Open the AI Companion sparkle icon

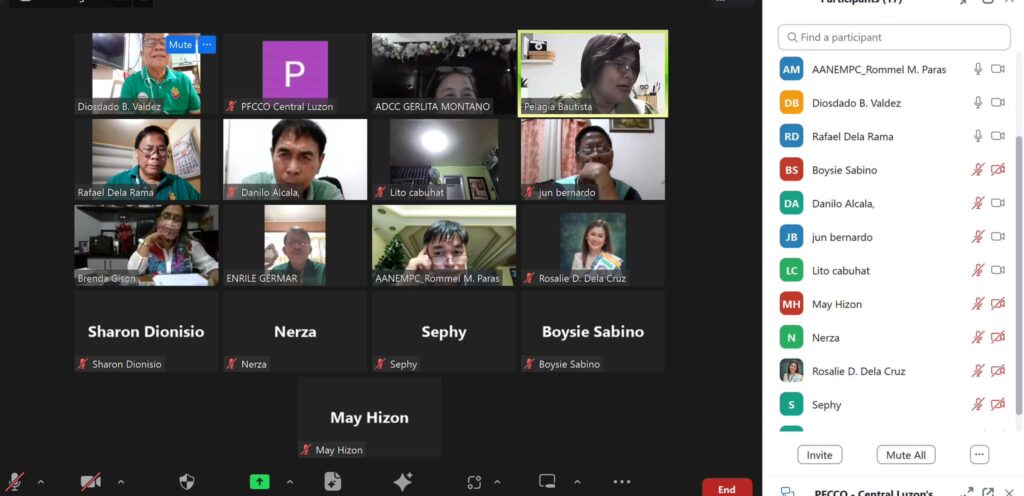tap(403, 482)
